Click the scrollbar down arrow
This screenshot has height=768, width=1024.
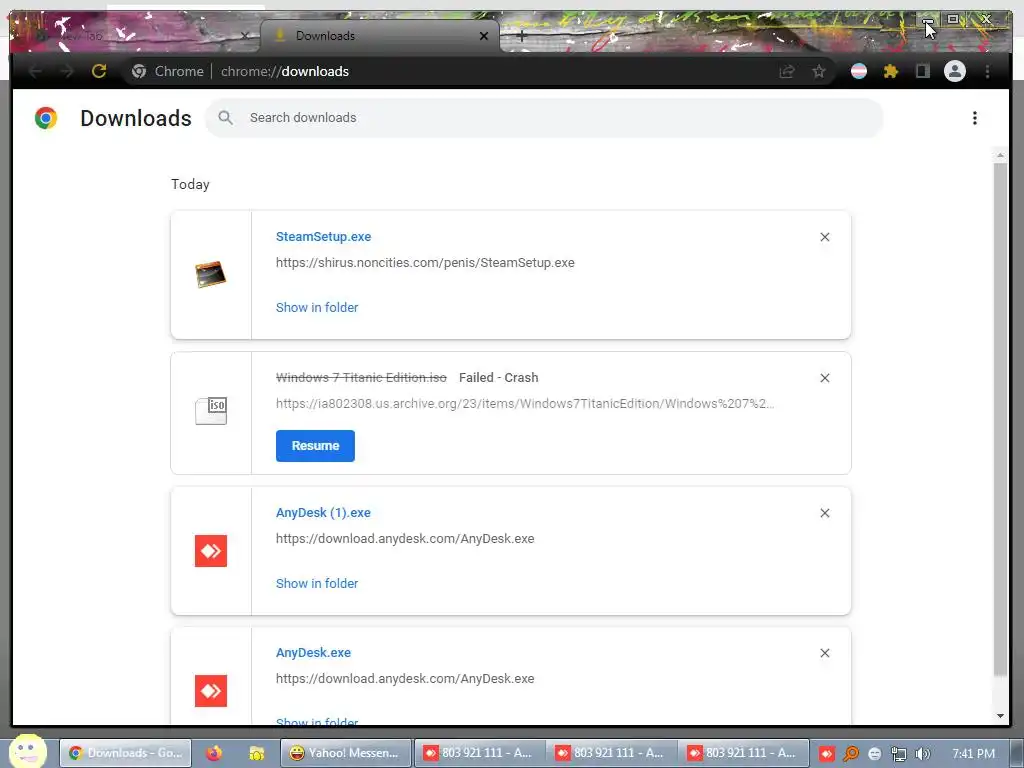1000,716
